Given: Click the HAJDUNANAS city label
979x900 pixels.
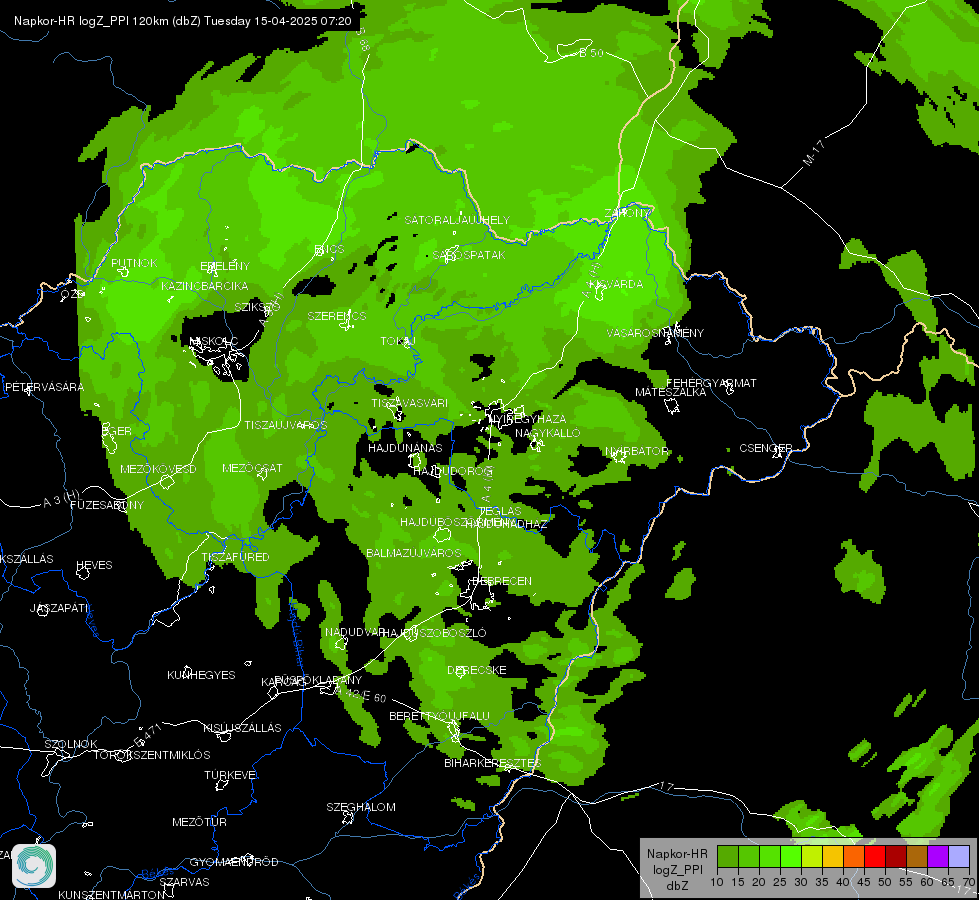Looking at the screenshot, I should 405,448.
